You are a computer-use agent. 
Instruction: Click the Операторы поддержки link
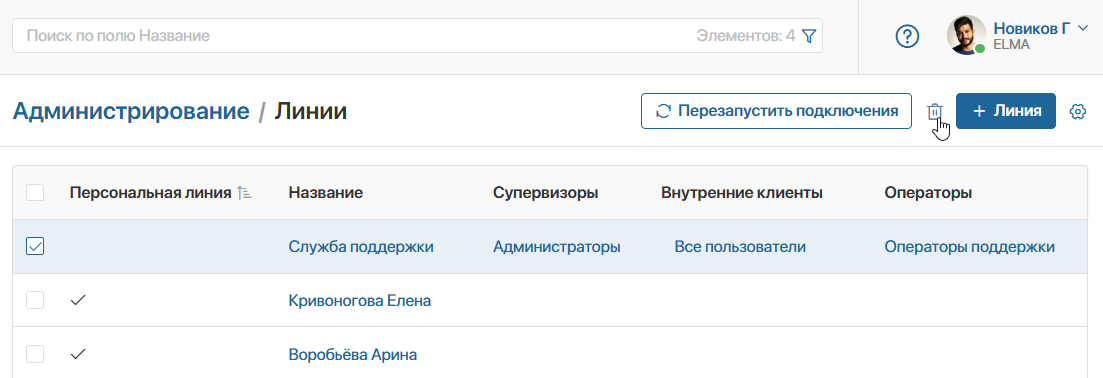pos(969,247)
